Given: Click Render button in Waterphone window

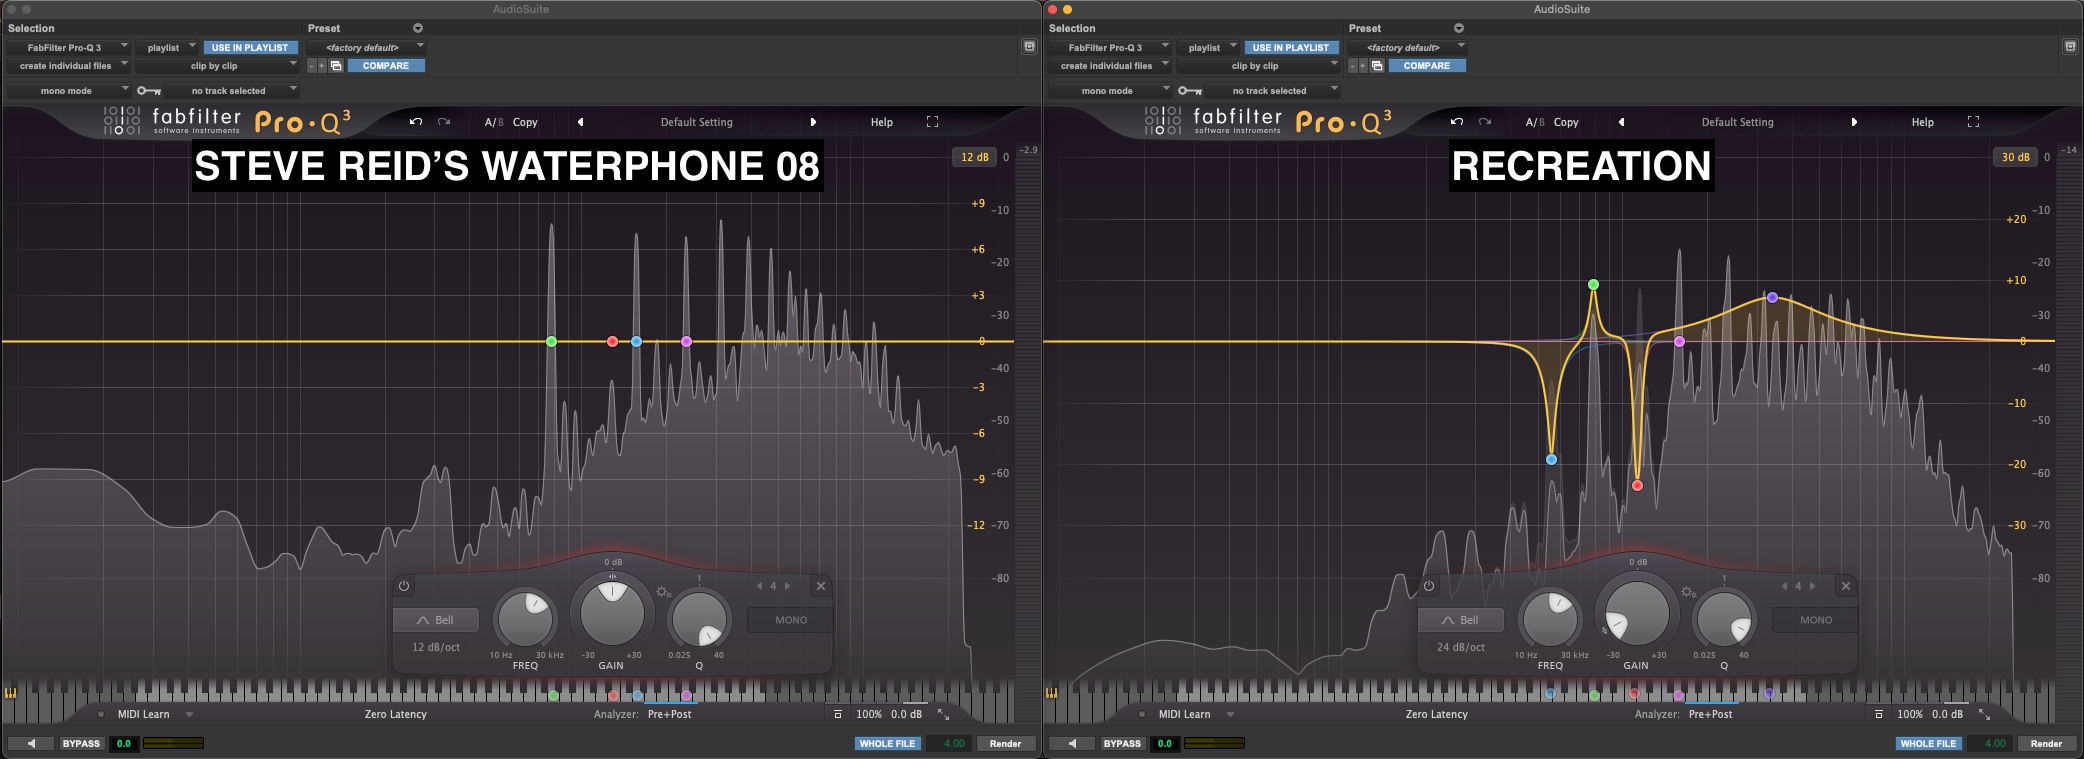Looking at the screenshot, I should 1005,743.
